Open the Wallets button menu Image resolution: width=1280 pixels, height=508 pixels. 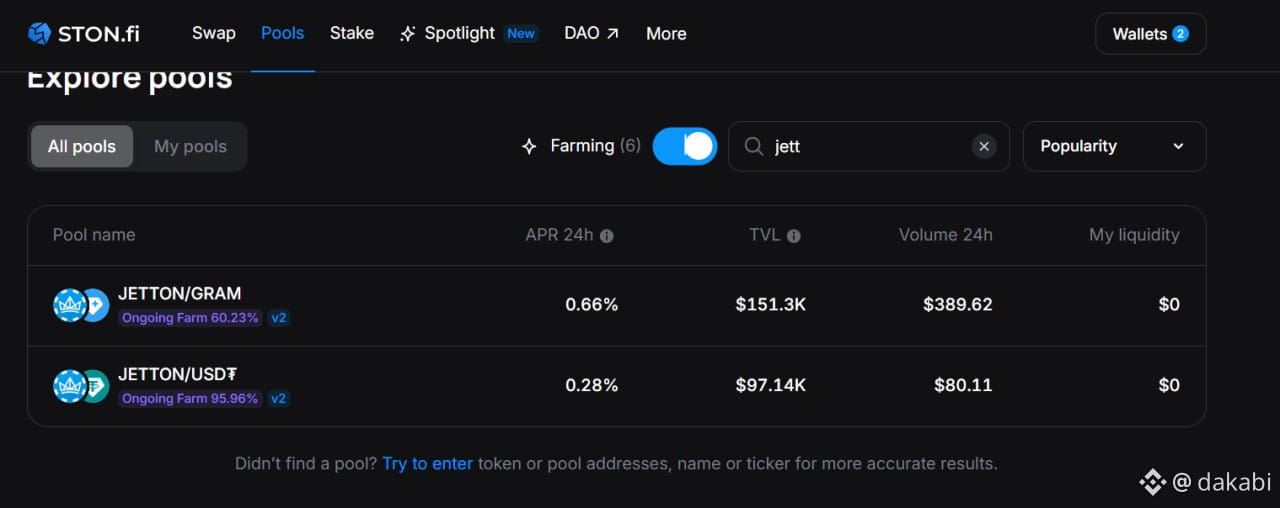(x=1151, y=34)
